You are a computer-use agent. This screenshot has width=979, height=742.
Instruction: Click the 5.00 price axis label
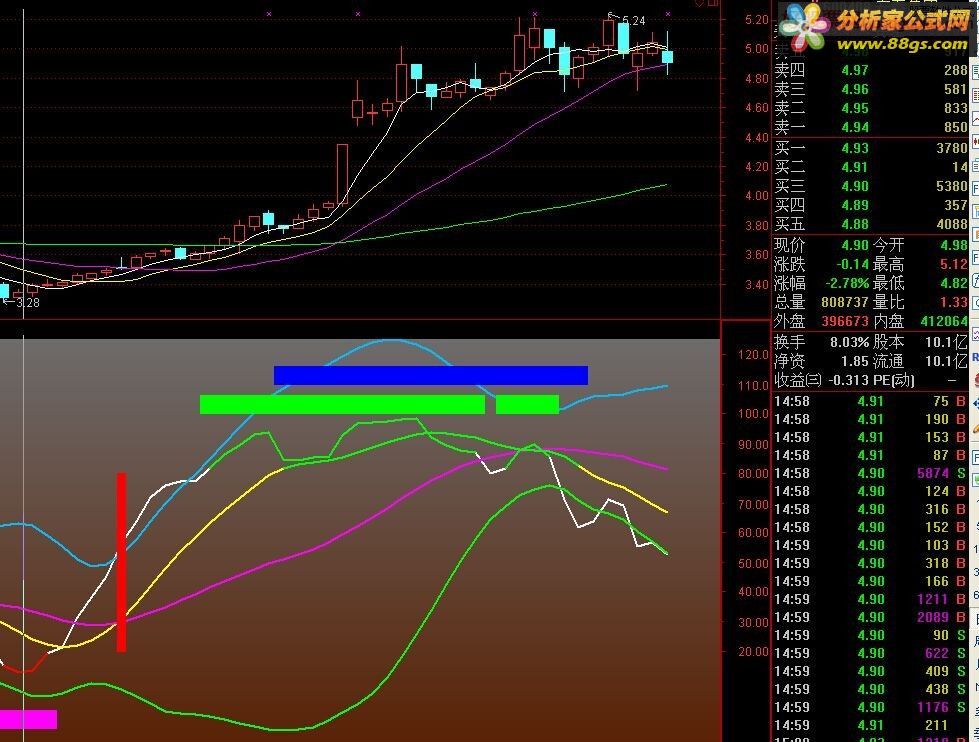pos(757,49)
